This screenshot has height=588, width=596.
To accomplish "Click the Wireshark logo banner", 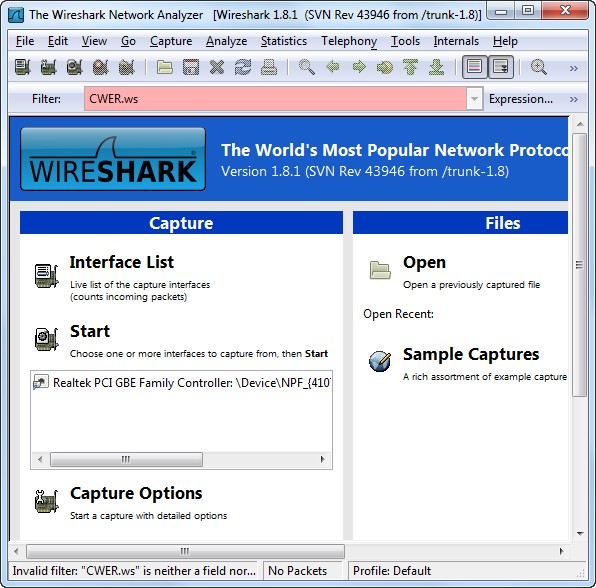I will (x=113, y=159).
